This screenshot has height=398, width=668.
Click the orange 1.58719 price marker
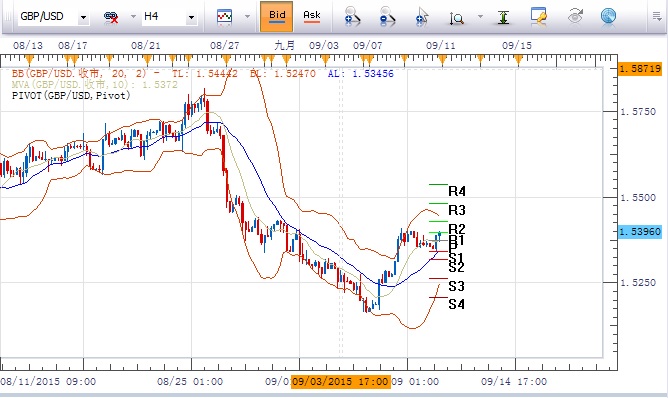(640, 68)
